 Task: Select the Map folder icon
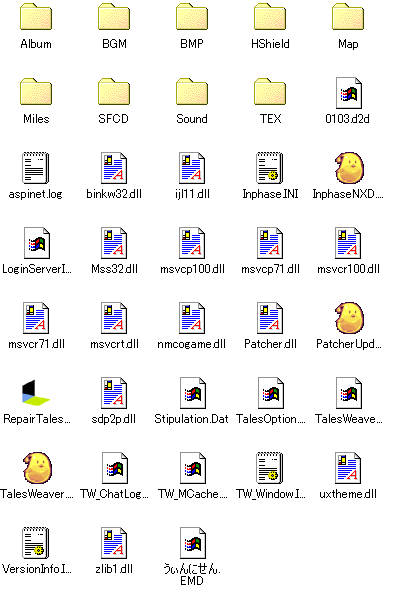348,17
